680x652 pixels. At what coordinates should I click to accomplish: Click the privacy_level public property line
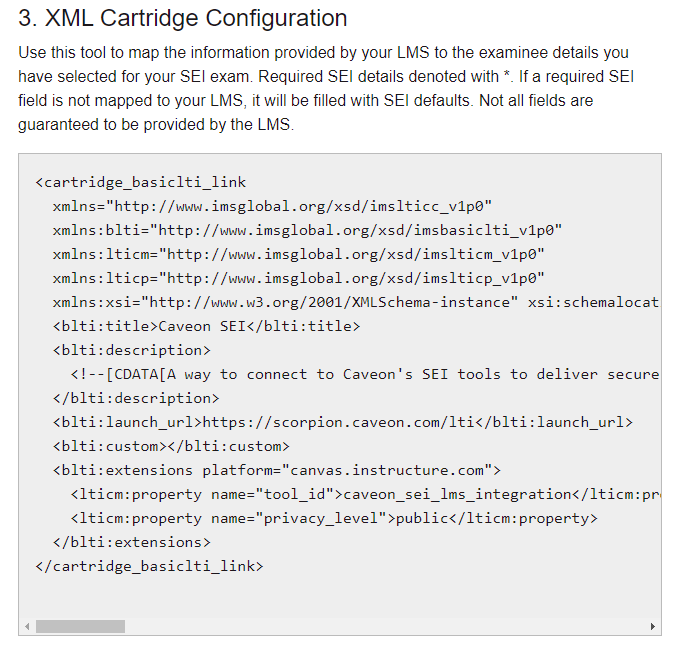pyautogui.click(x=334, y=518)
